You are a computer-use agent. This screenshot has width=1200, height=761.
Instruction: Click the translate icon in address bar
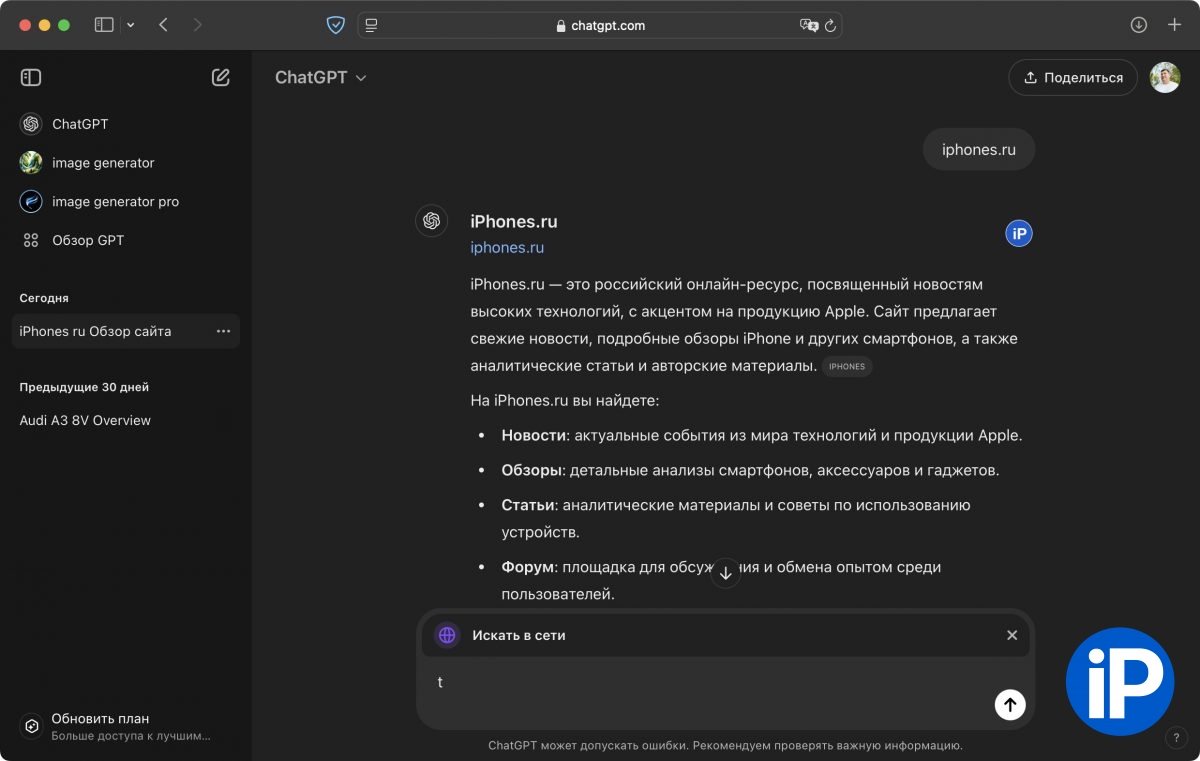pos(809,25)
